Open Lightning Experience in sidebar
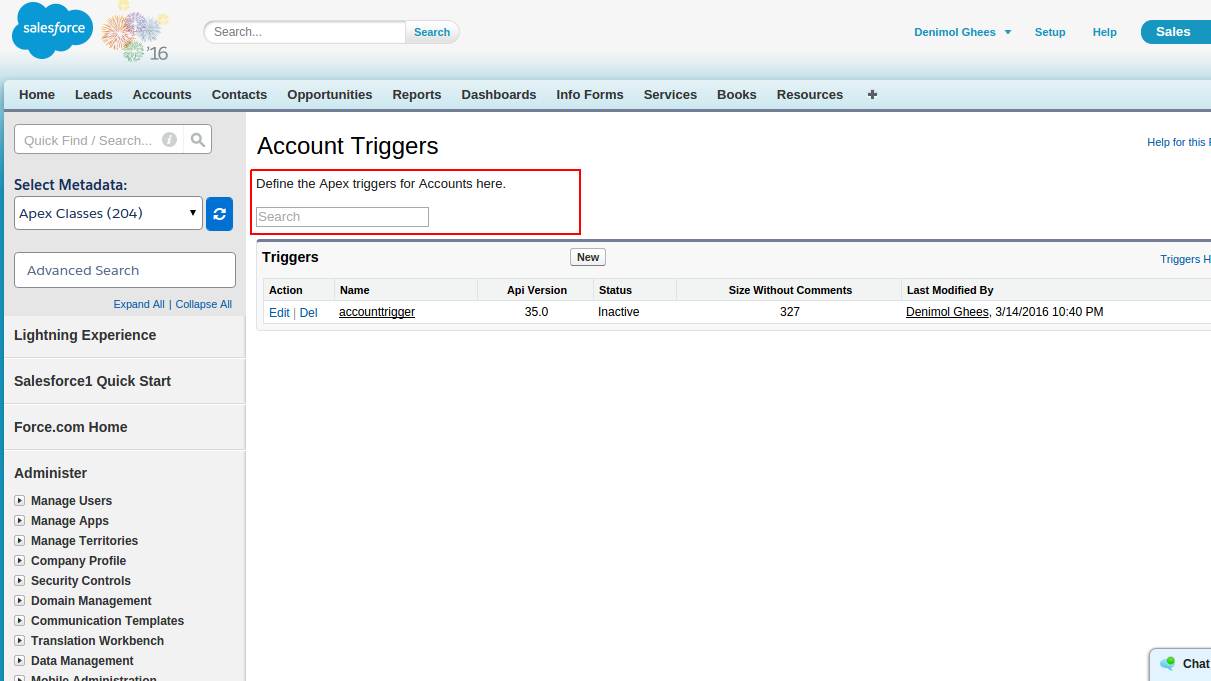This screenshot has height=681, width=1211. pyautogui.click(x=85, y=335)
